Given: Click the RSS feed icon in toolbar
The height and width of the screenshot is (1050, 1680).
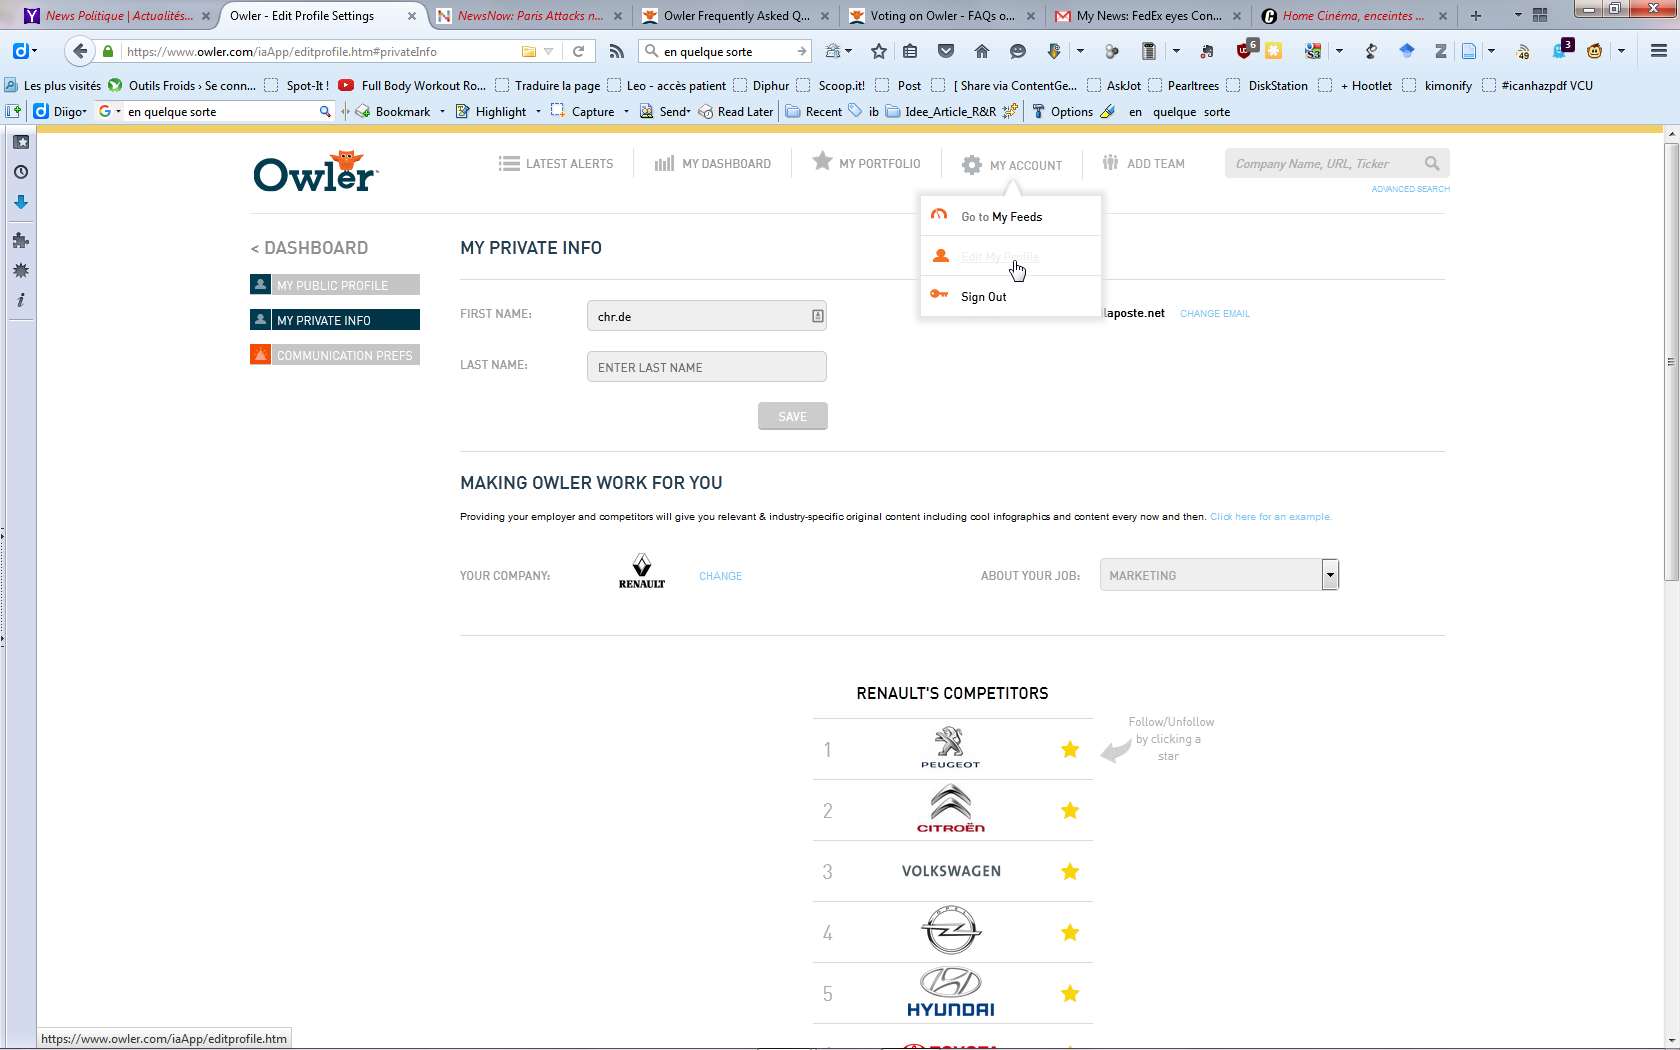Looking at the screenshot, I should [x=616, y=51].
